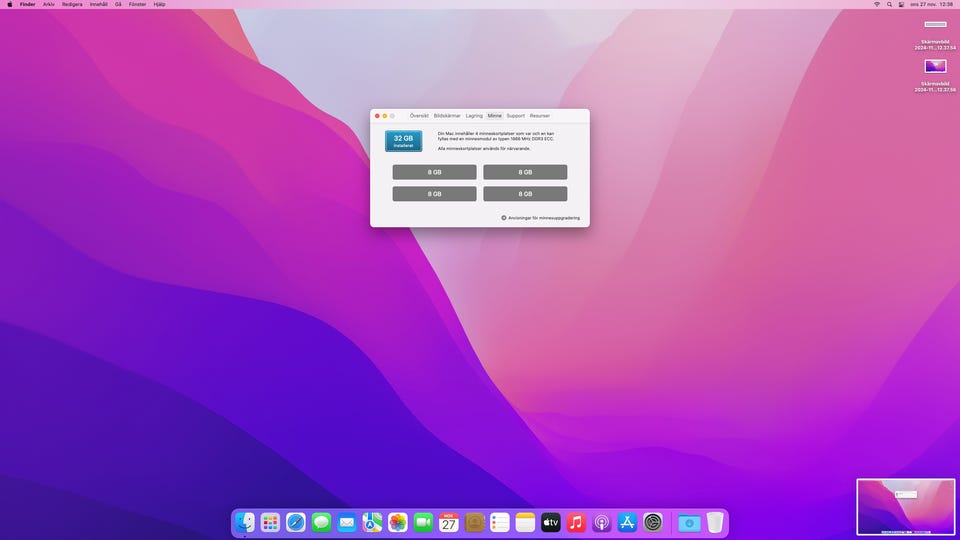Open the Contacts app in the Dock

pos(474,522)
